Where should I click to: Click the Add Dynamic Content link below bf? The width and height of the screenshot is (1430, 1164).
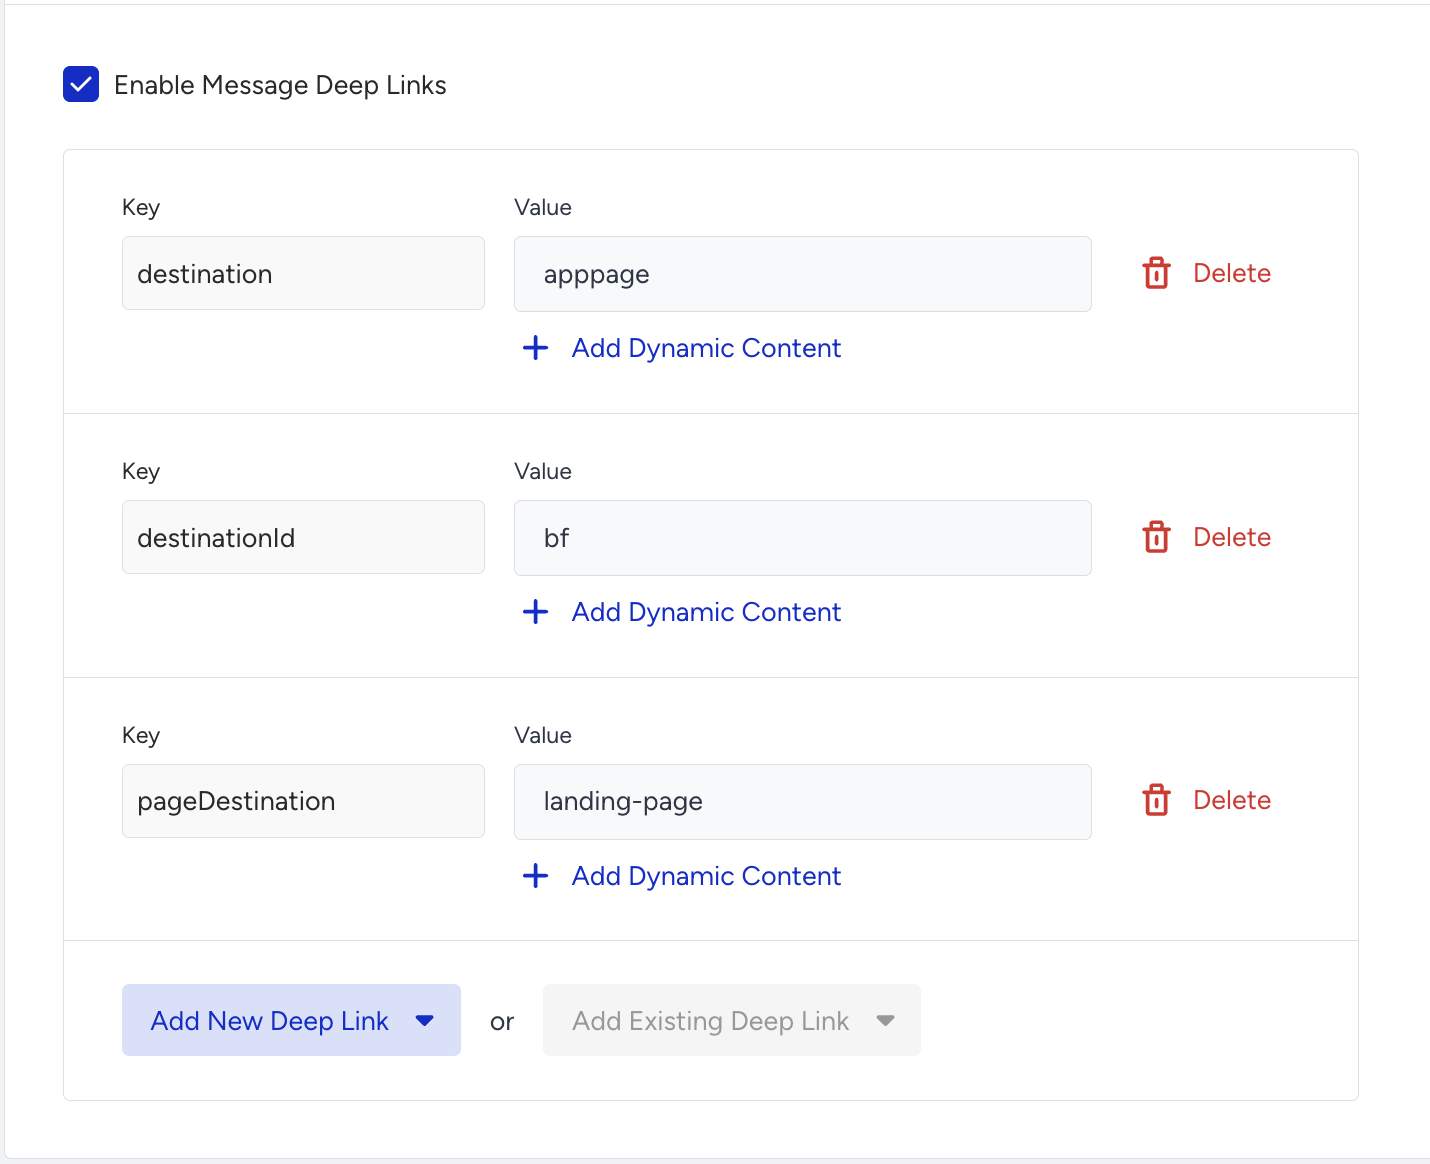coord(706,612)
